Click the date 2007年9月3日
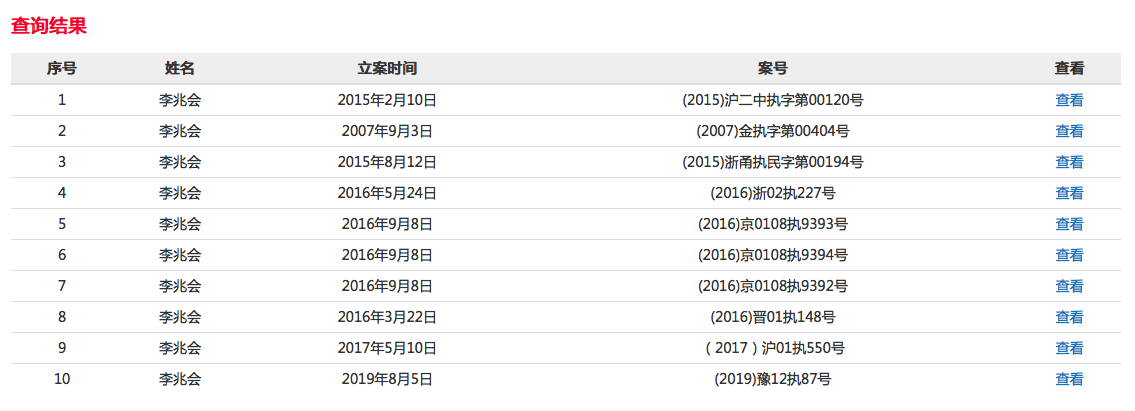 [x=387, y=131]
